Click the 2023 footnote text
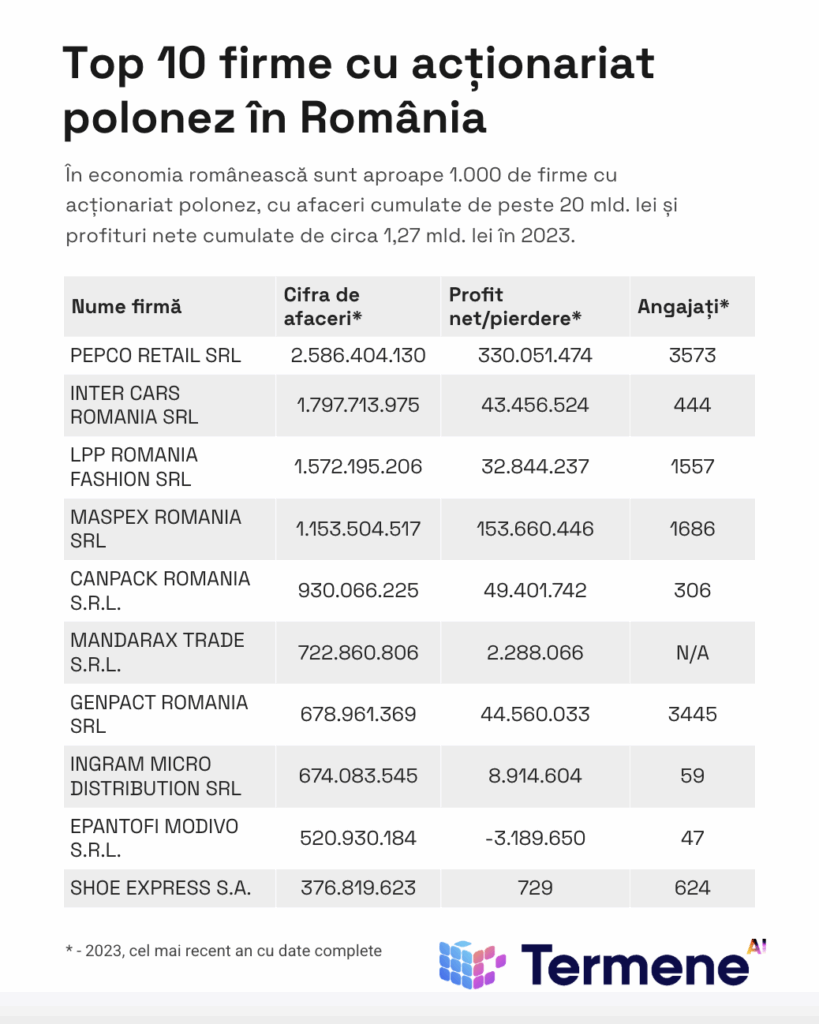The height and width of the screenshot is (1024, 819). pos(225,951)
